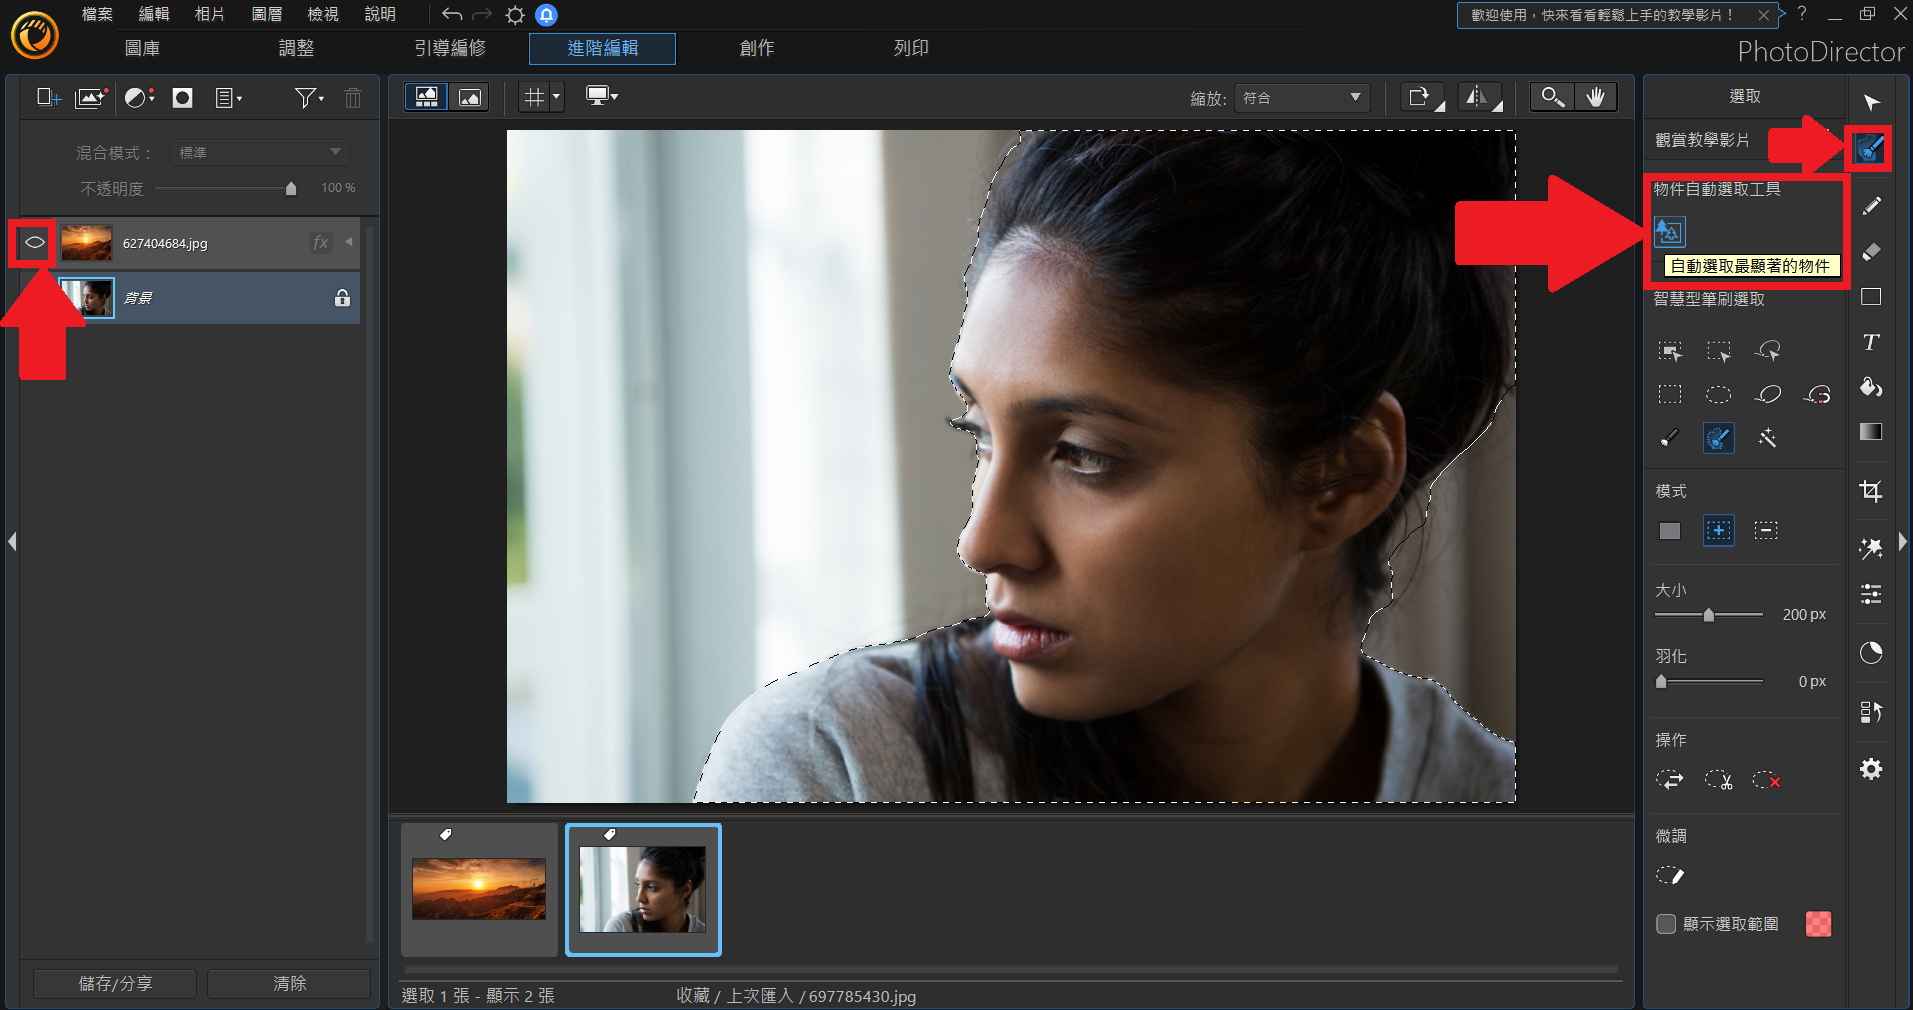The height and width of the screenshot is (1010, 1913).
Task: Enable the 顯示選取範圍 checkbox
Action: 1666,924
